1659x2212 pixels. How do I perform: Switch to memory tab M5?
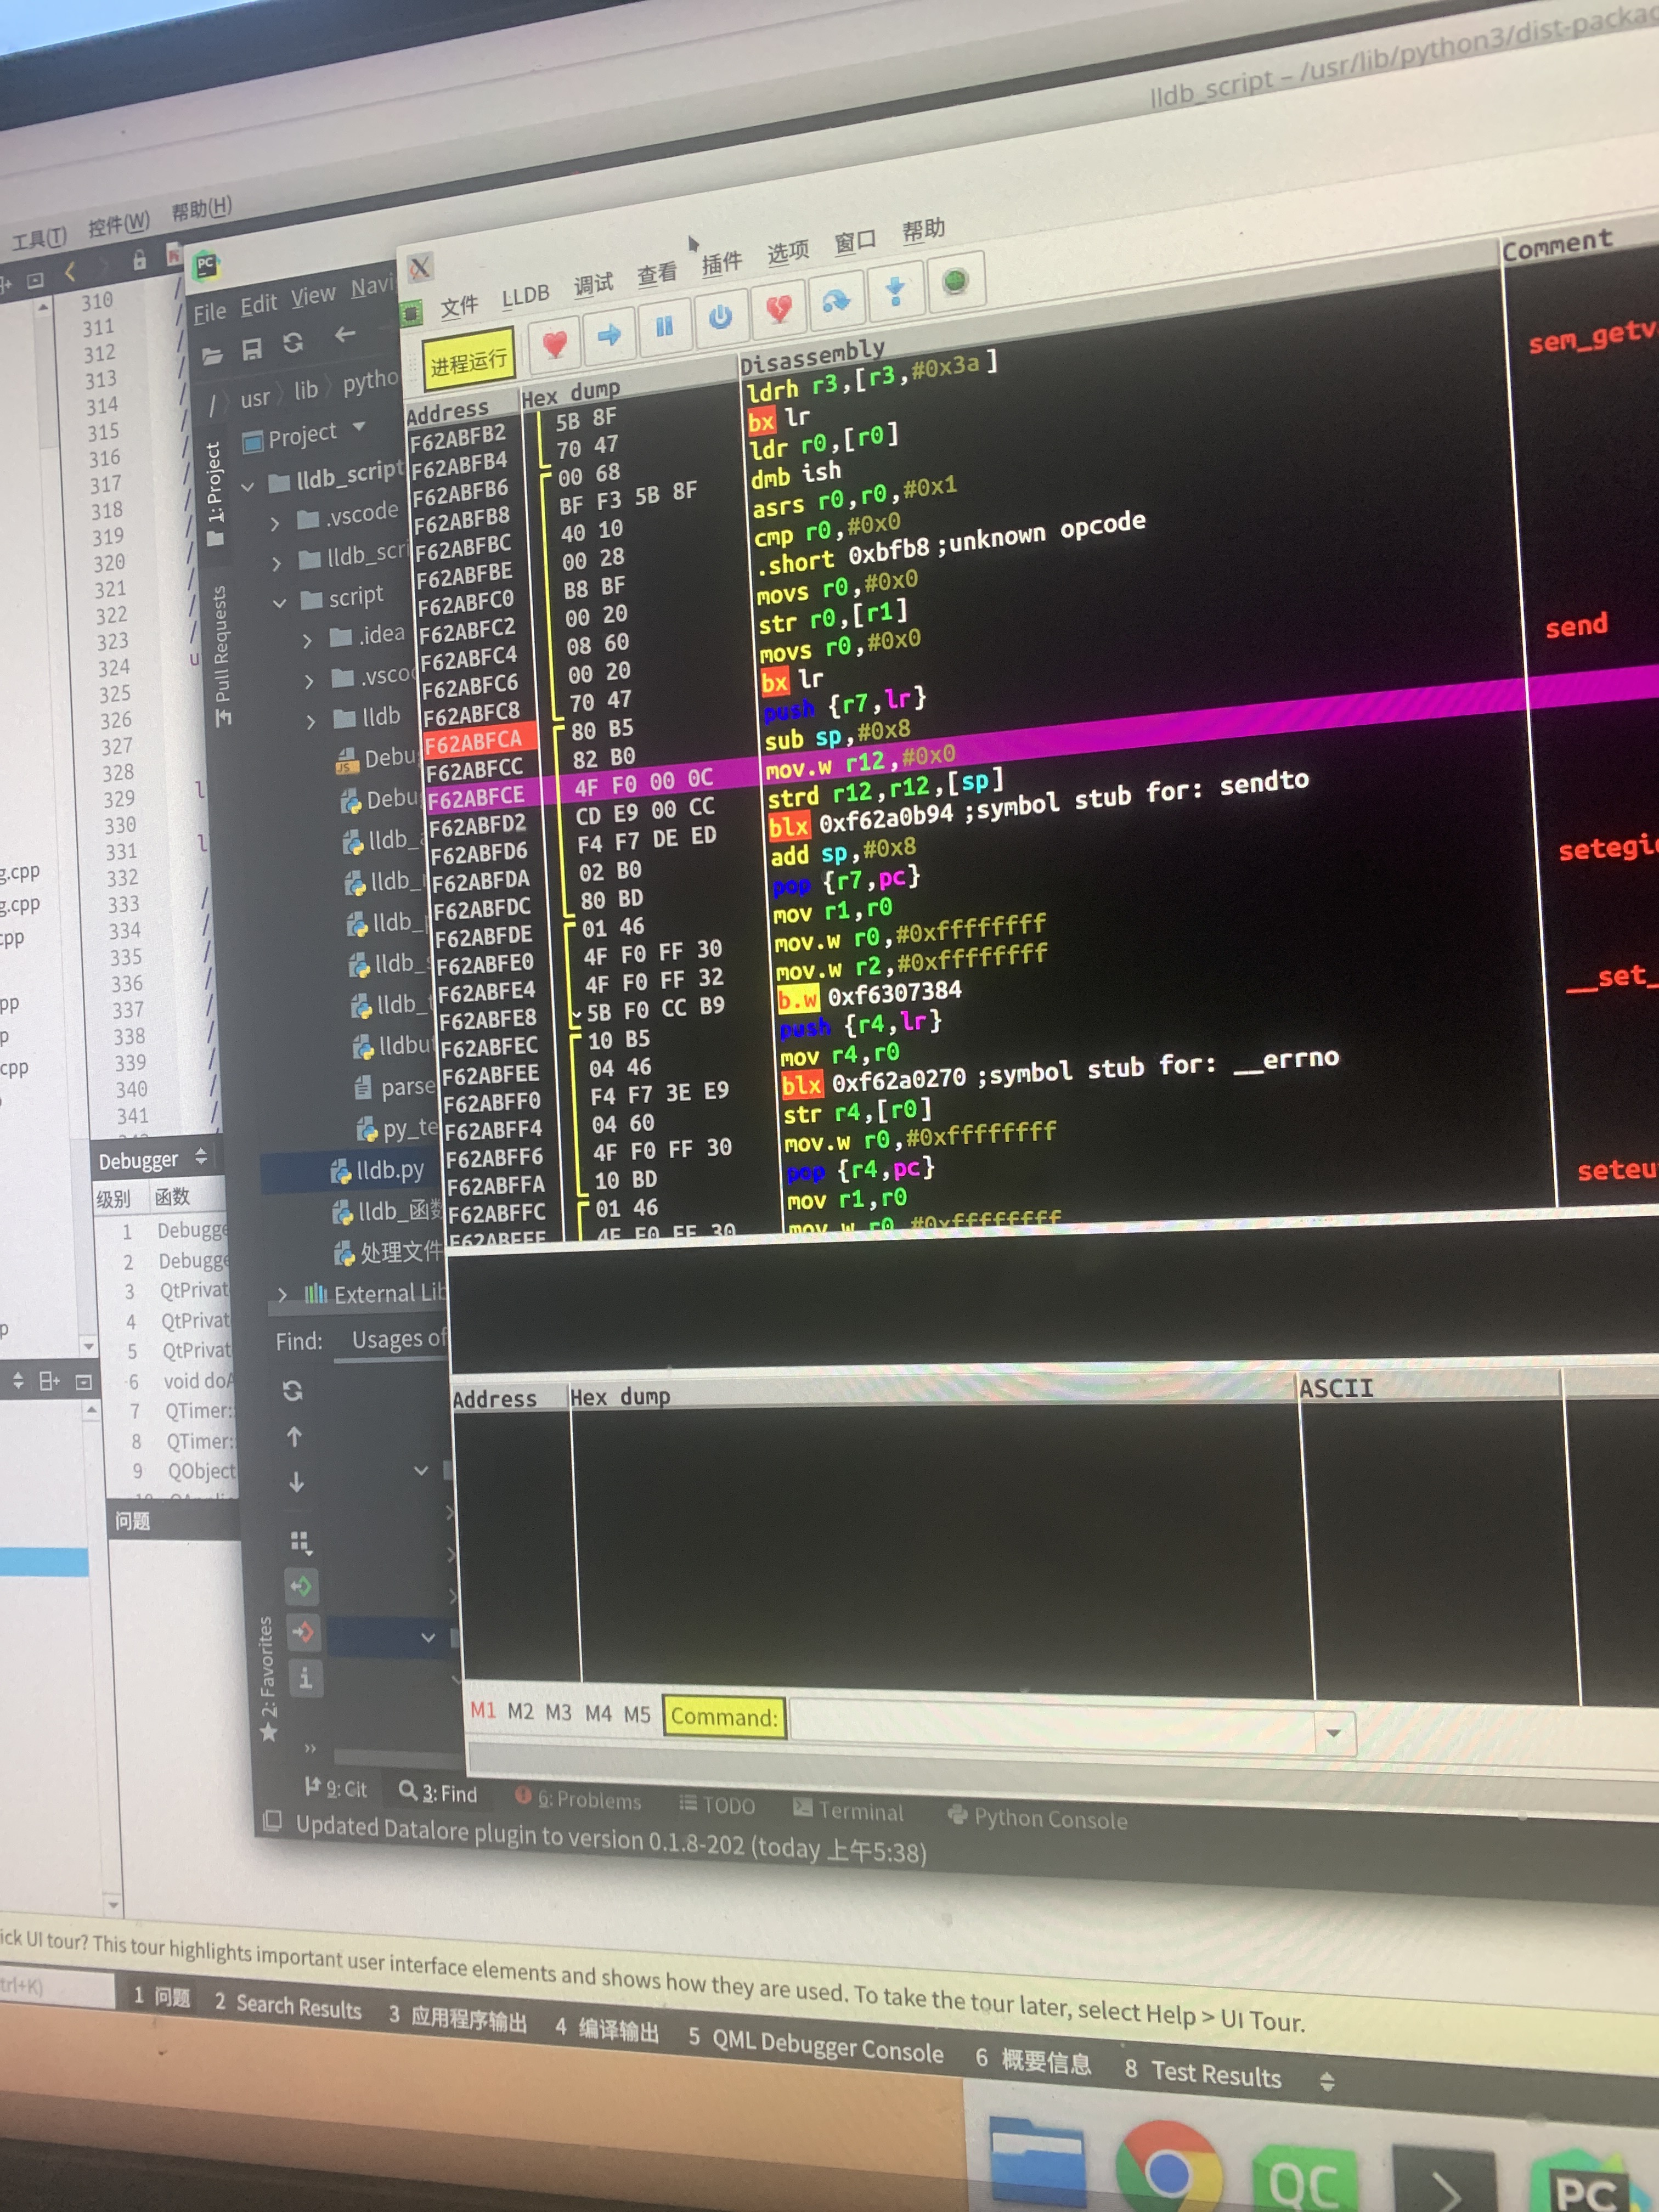click(637, 1714)
